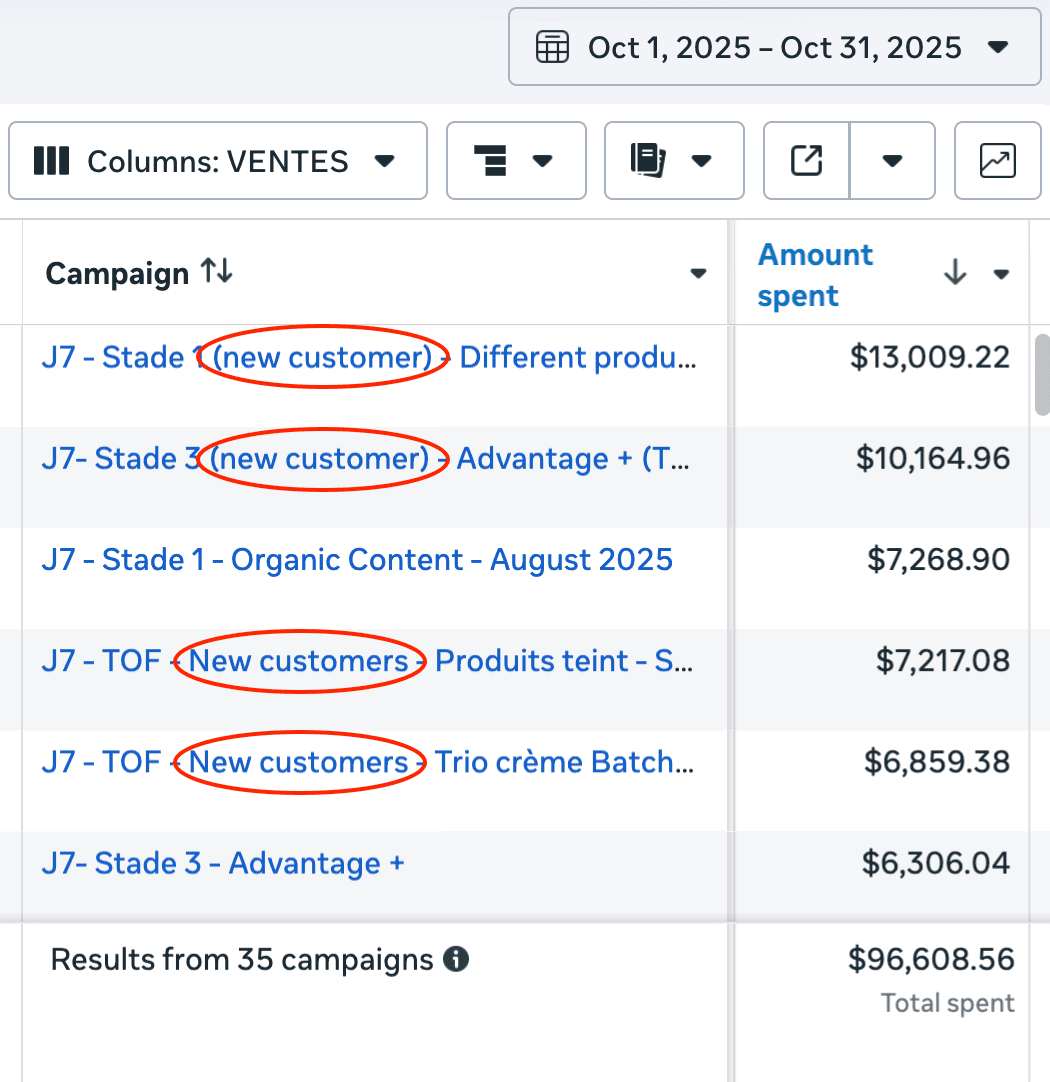Click the export icon button

click(x=806, y=161)
